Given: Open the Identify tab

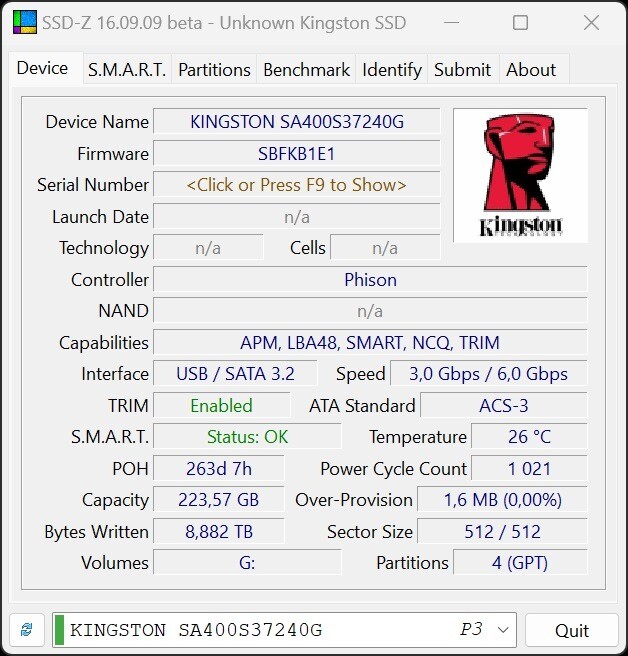Looking at the screenshot, I should click(x=392, y=69).
